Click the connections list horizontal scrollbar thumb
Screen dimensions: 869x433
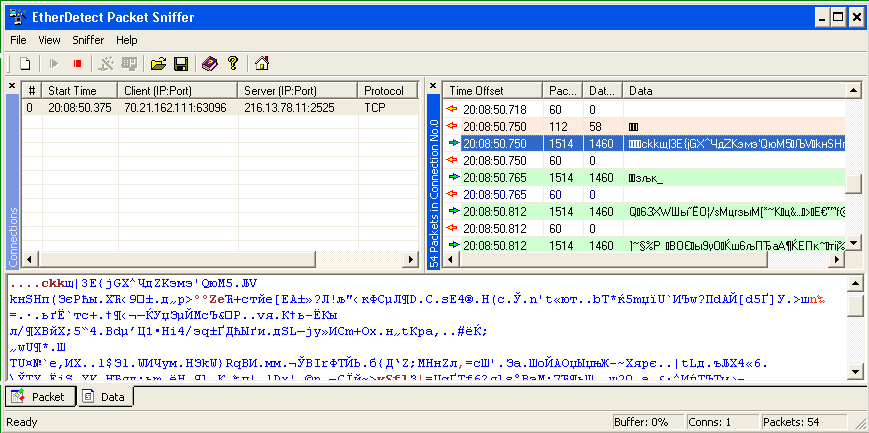176,259
